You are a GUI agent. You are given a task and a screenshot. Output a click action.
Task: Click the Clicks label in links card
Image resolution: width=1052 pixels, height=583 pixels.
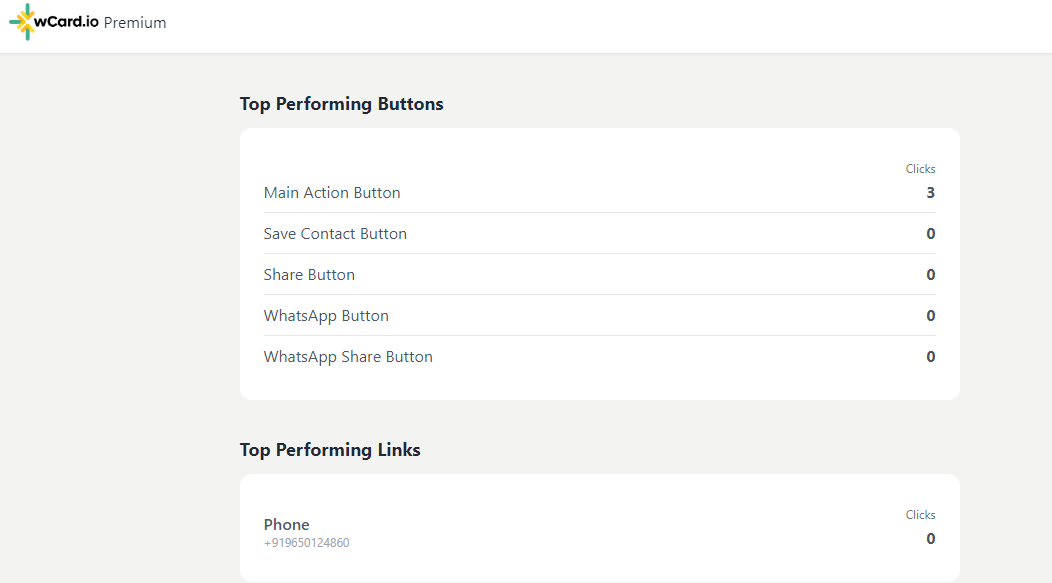(x=920, y=515)
